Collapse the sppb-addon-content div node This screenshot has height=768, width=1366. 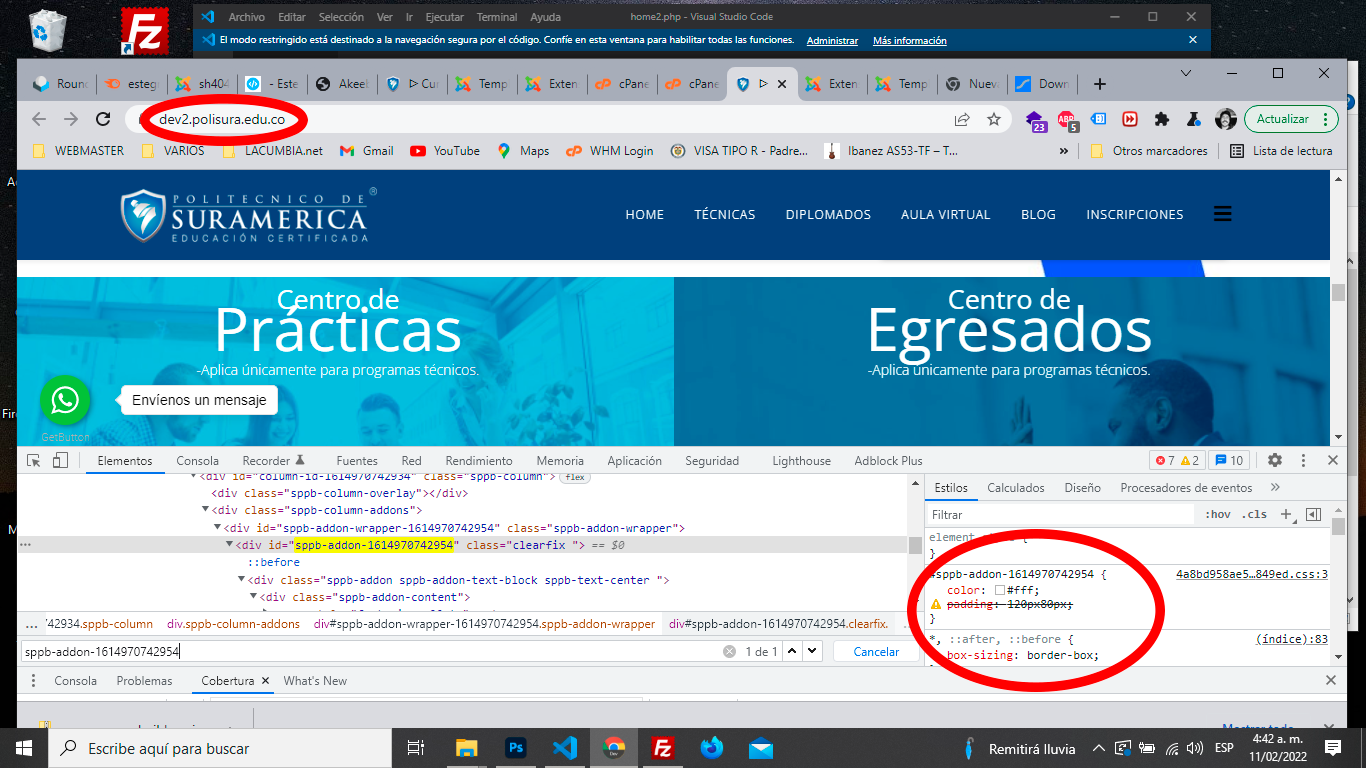coord(253,597)
